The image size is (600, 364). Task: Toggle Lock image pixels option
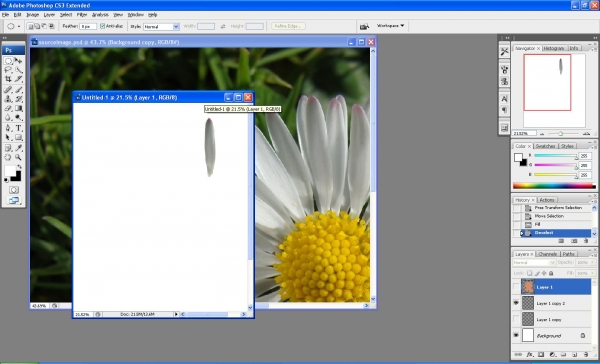coord(537,273)
